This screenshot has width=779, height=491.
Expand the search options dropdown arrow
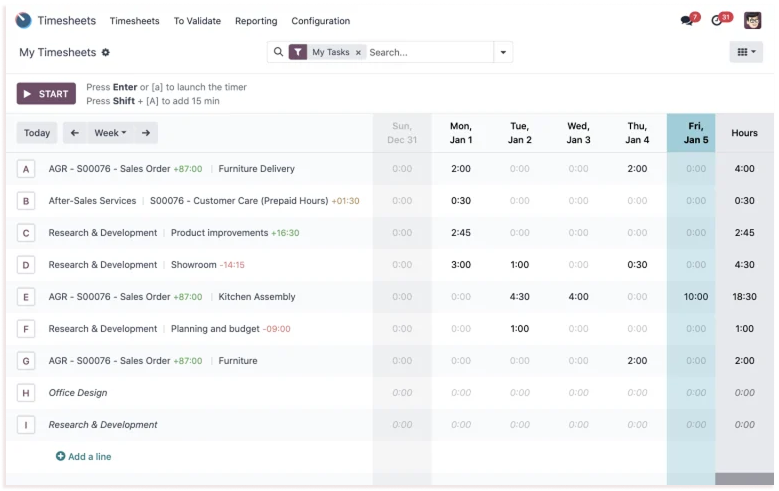(x=503, y=52)
